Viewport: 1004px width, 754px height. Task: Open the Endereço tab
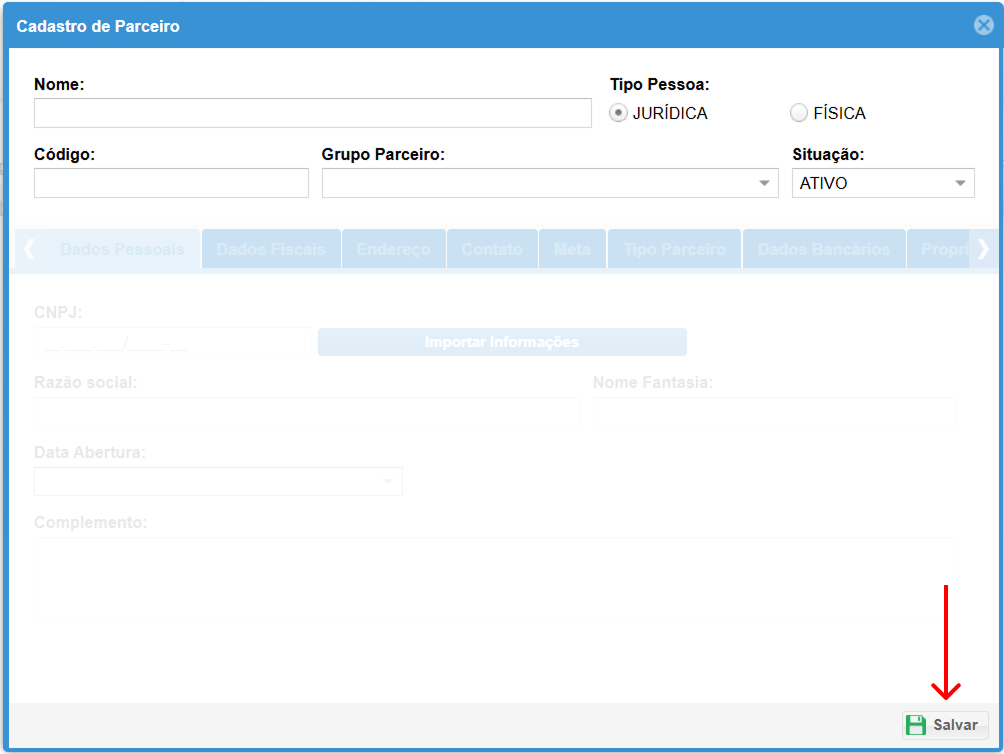click(x=393, y=249)
